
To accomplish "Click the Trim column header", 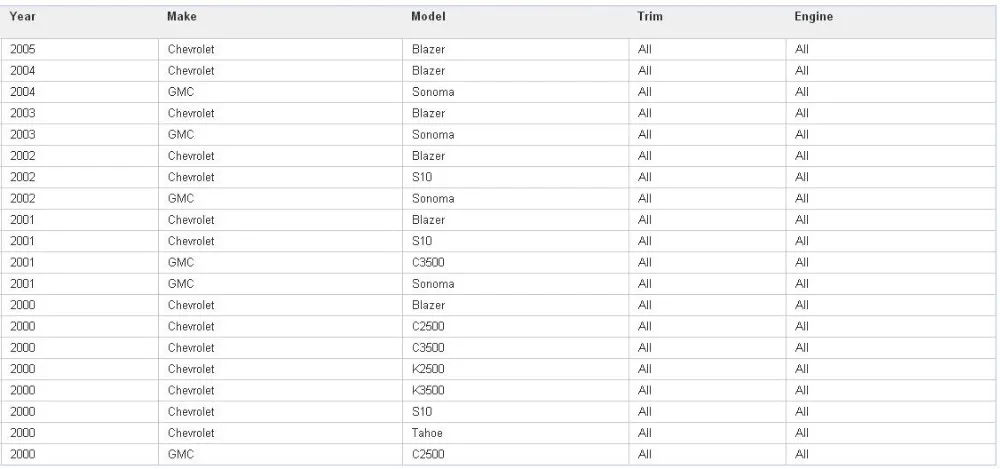I will point(649,18).
